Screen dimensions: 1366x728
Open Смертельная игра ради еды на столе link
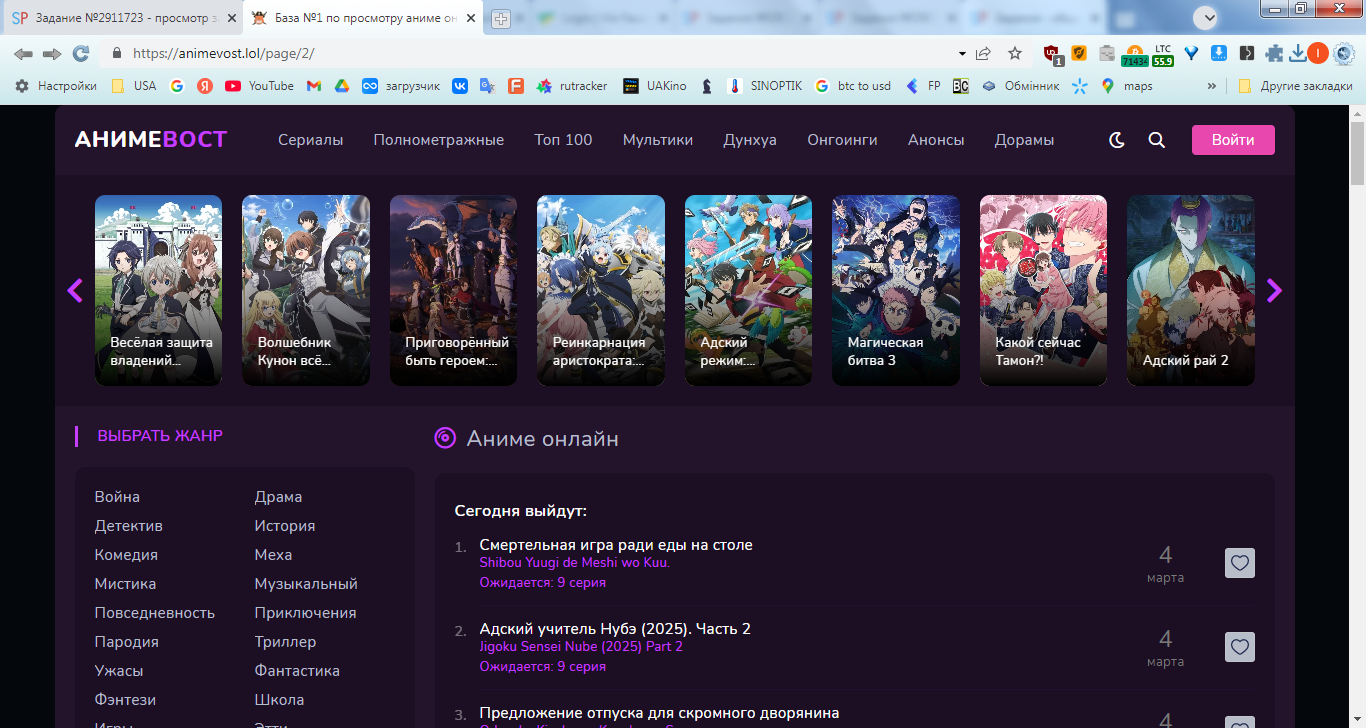616,545
